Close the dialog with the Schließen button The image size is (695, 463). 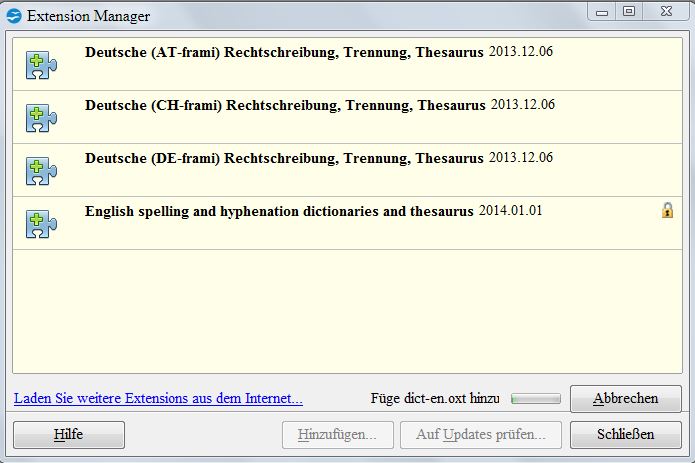(625, 435)
